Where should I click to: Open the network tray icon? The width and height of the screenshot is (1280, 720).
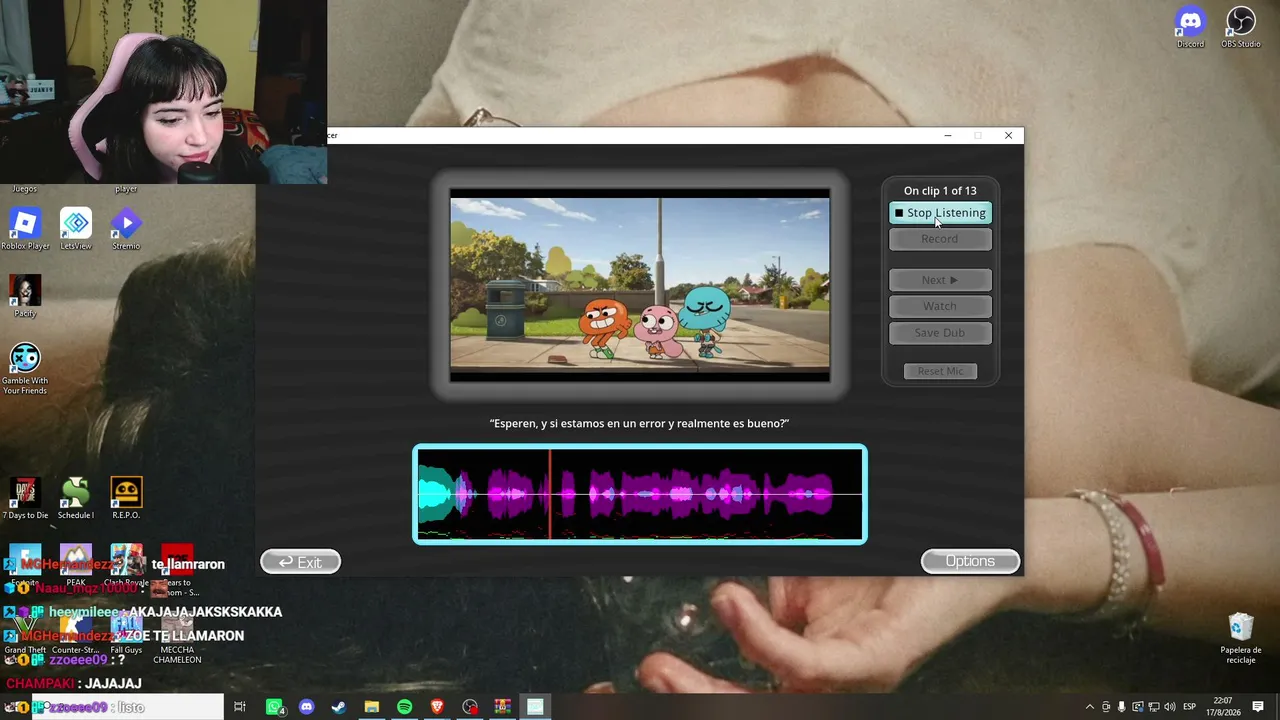(1153, 707)
